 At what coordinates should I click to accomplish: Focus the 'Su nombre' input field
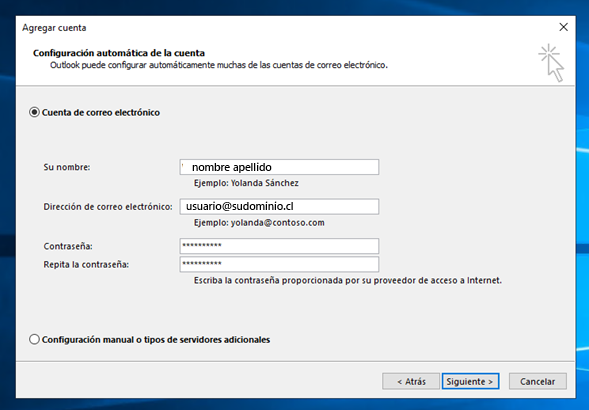point(279,167)
